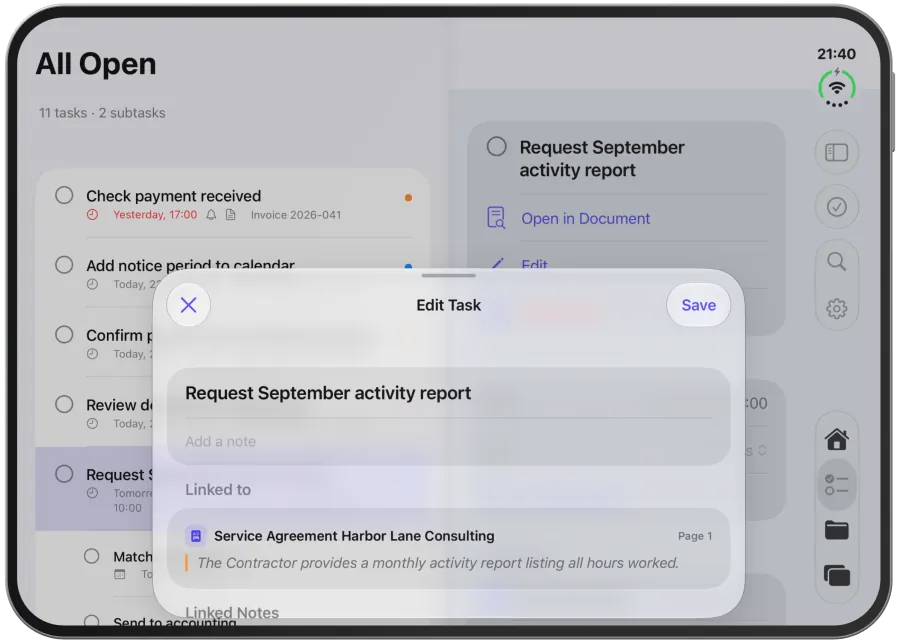This screenshot has height=643, width=900.
Task: Click Edit in the detail panel
Action: point(534,265)
